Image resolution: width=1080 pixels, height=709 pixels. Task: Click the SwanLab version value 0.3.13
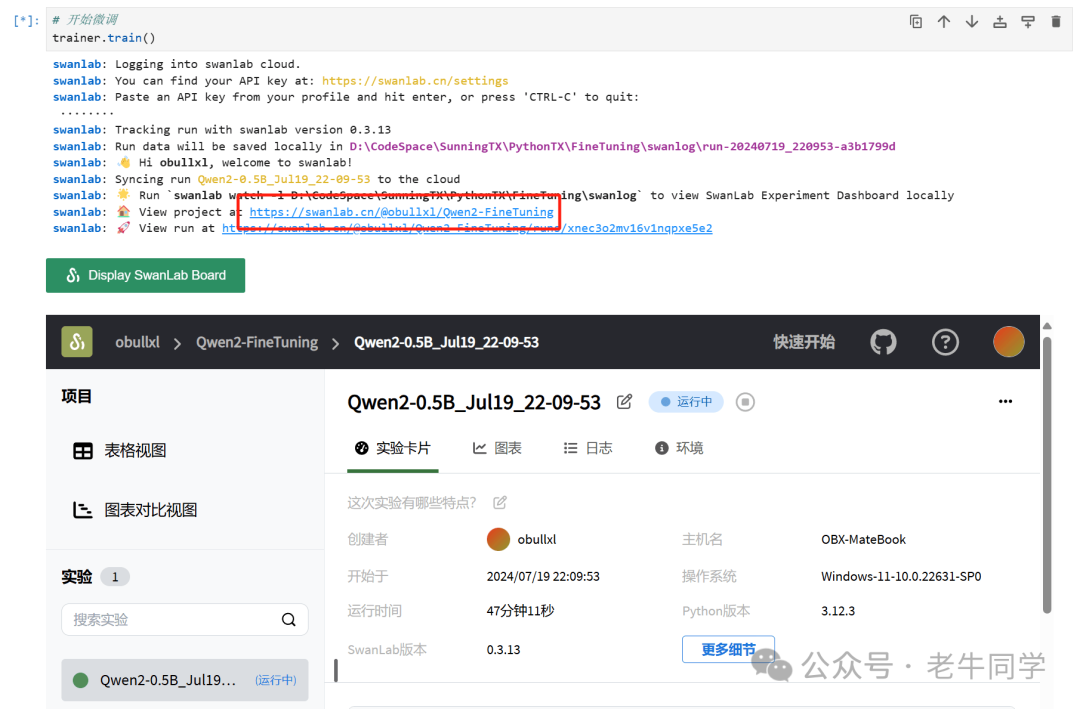(x=503, y=650)
